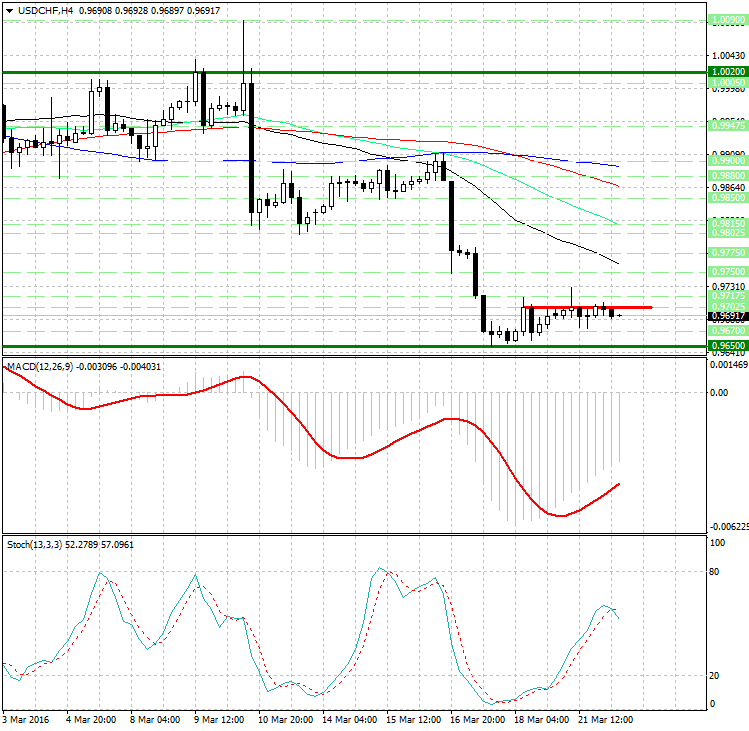
Task: Click the 14 Mar 04:00 time label
Action: tap(349, 720)
